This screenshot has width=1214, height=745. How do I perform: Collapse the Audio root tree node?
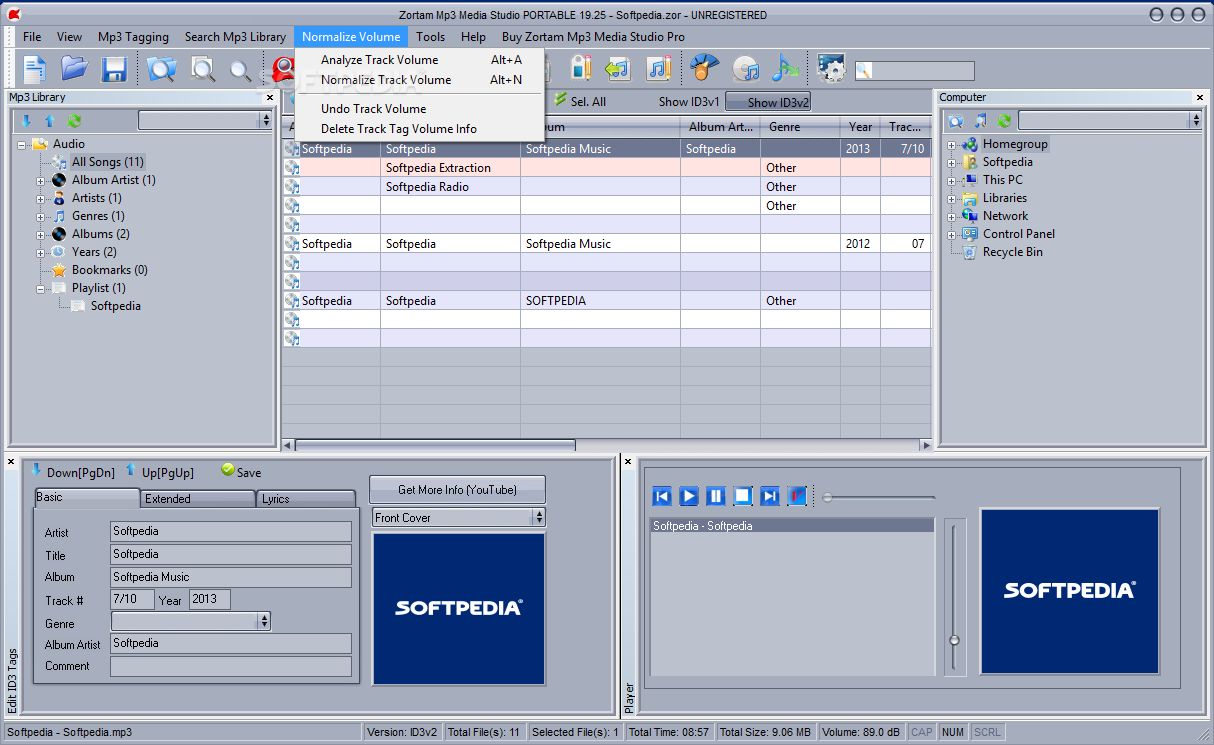tap(22, 144)
